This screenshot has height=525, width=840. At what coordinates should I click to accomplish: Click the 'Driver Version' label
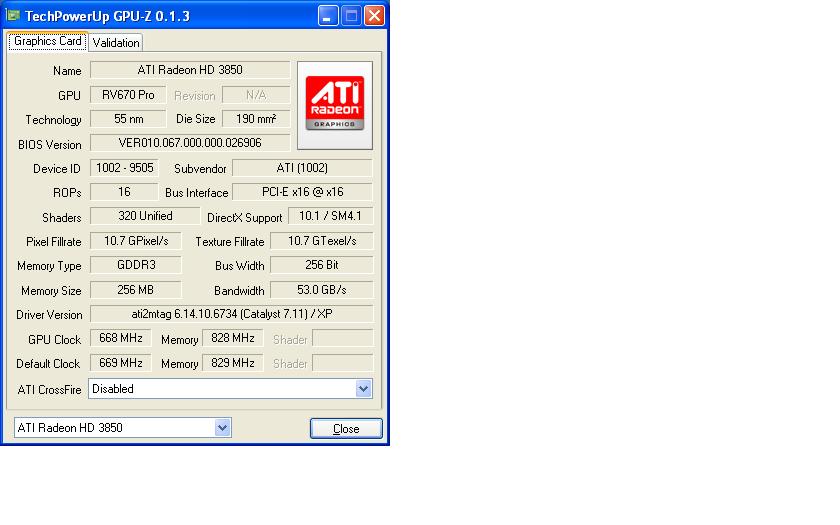[49, 315]
